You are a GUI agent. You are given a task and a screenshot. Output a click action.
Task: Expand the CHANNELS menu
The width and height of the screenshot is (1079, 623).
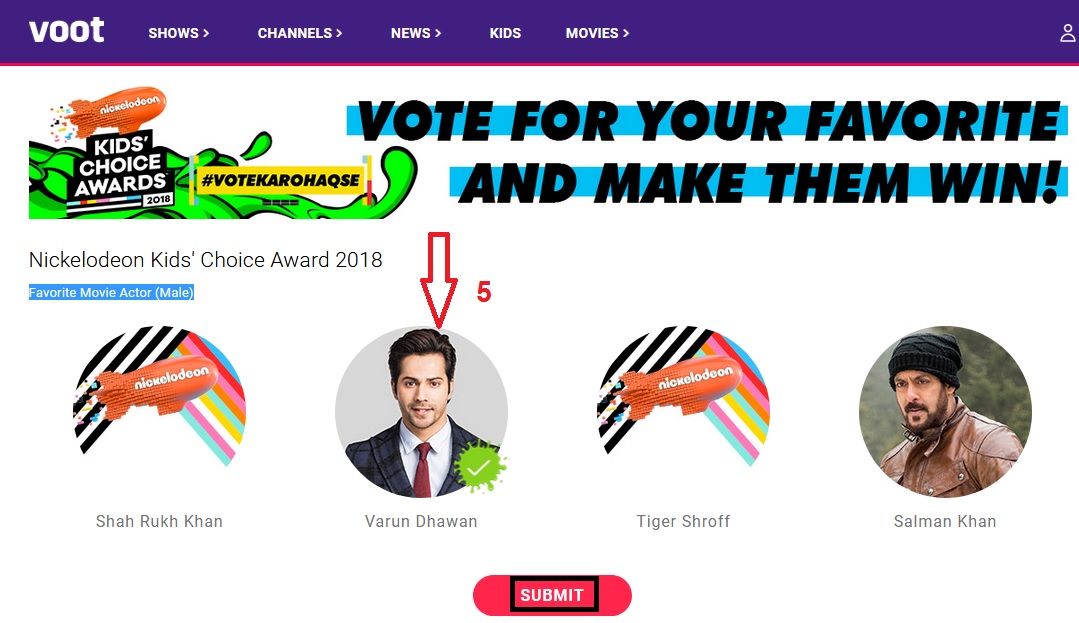click(x=300, y=33)
